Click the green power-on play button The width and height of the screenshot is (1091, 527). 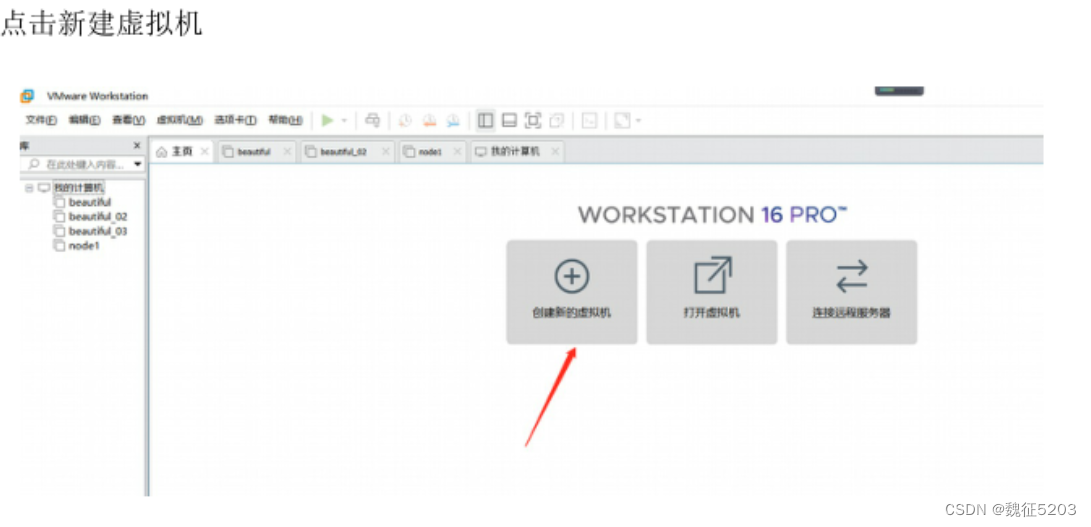327,120
